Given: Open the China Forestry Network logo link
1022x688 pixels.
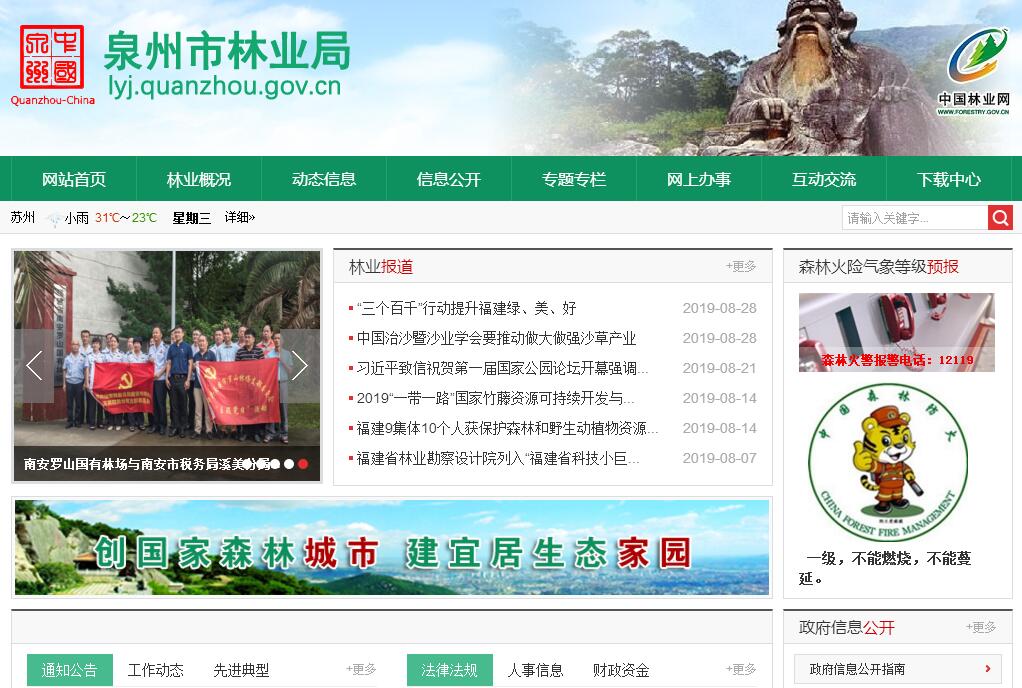Looking at the screenshot, I should [974, 72].
